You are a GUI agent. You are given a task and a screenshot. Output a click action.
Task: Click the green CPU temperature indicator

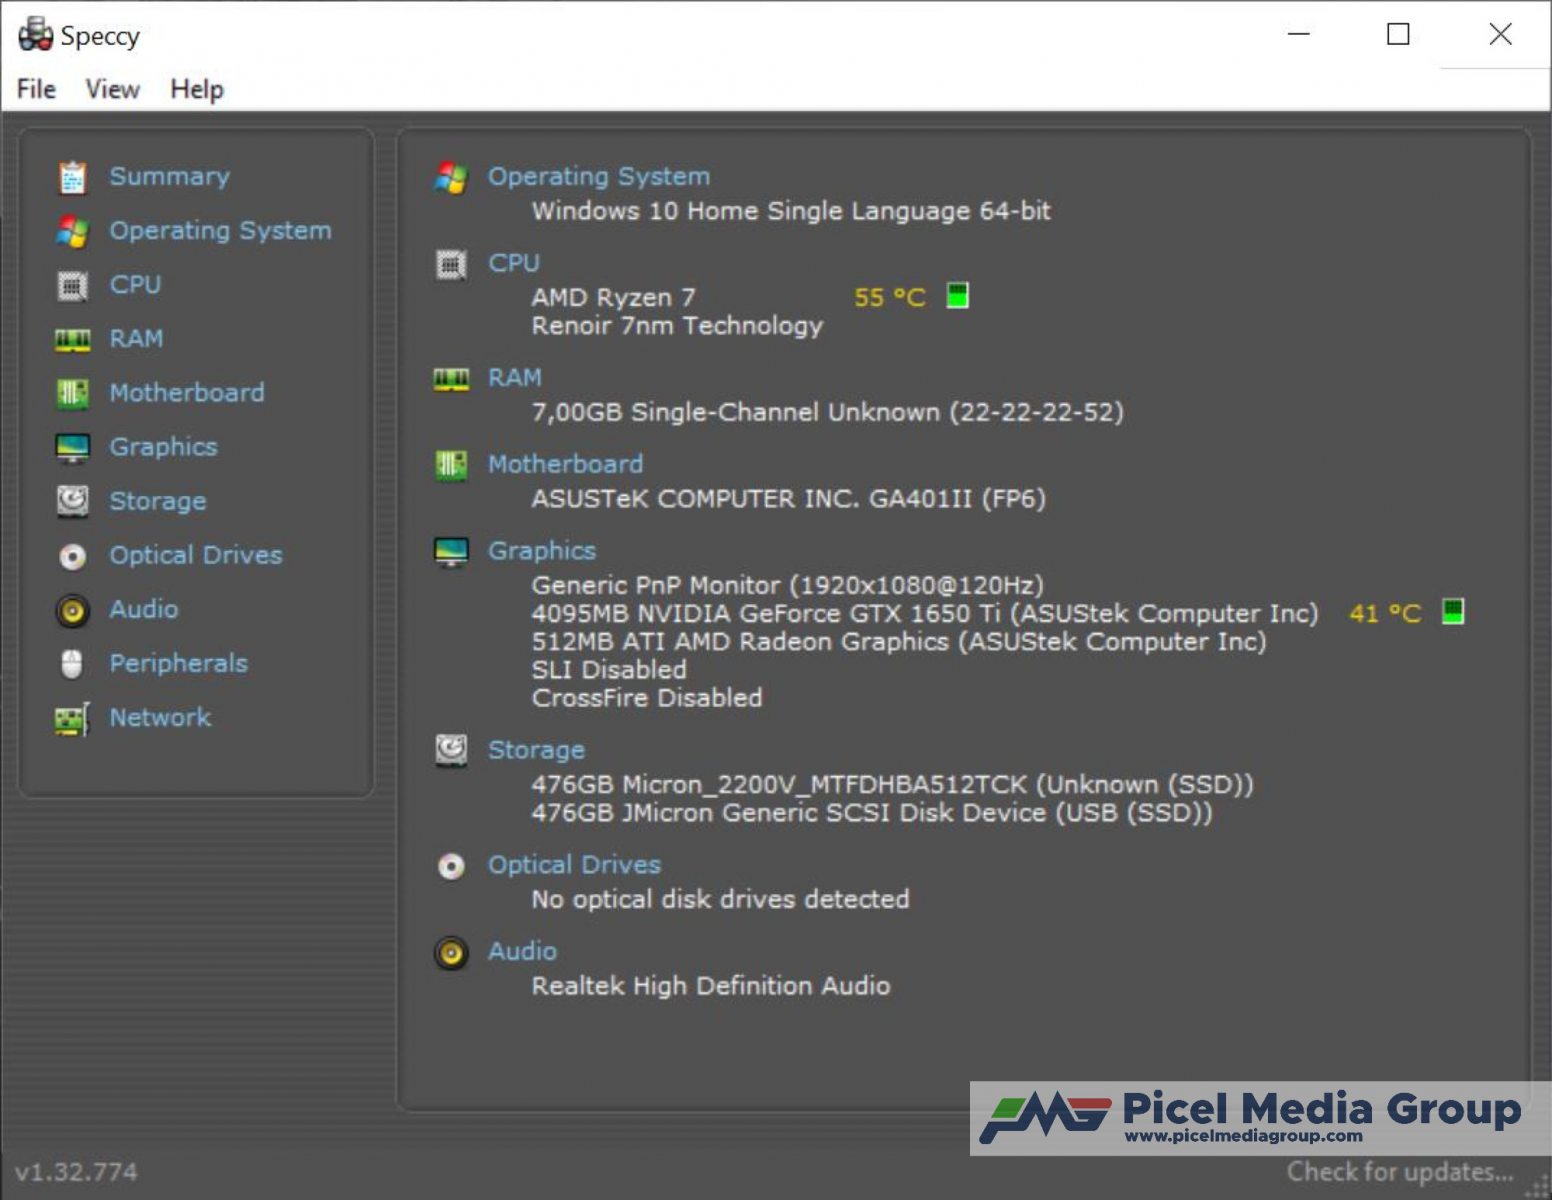[957, 296]
